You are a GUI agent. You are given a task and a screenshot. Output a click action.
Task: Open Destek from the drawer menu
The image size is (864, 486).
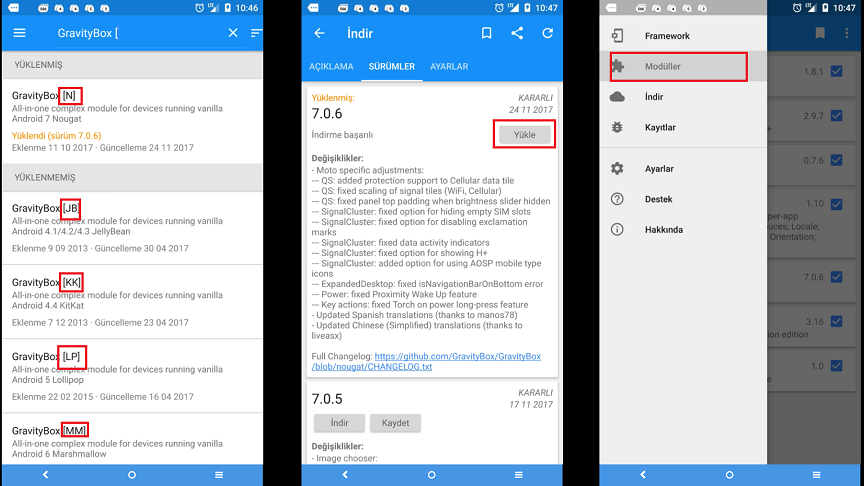[x=683, y=199]
